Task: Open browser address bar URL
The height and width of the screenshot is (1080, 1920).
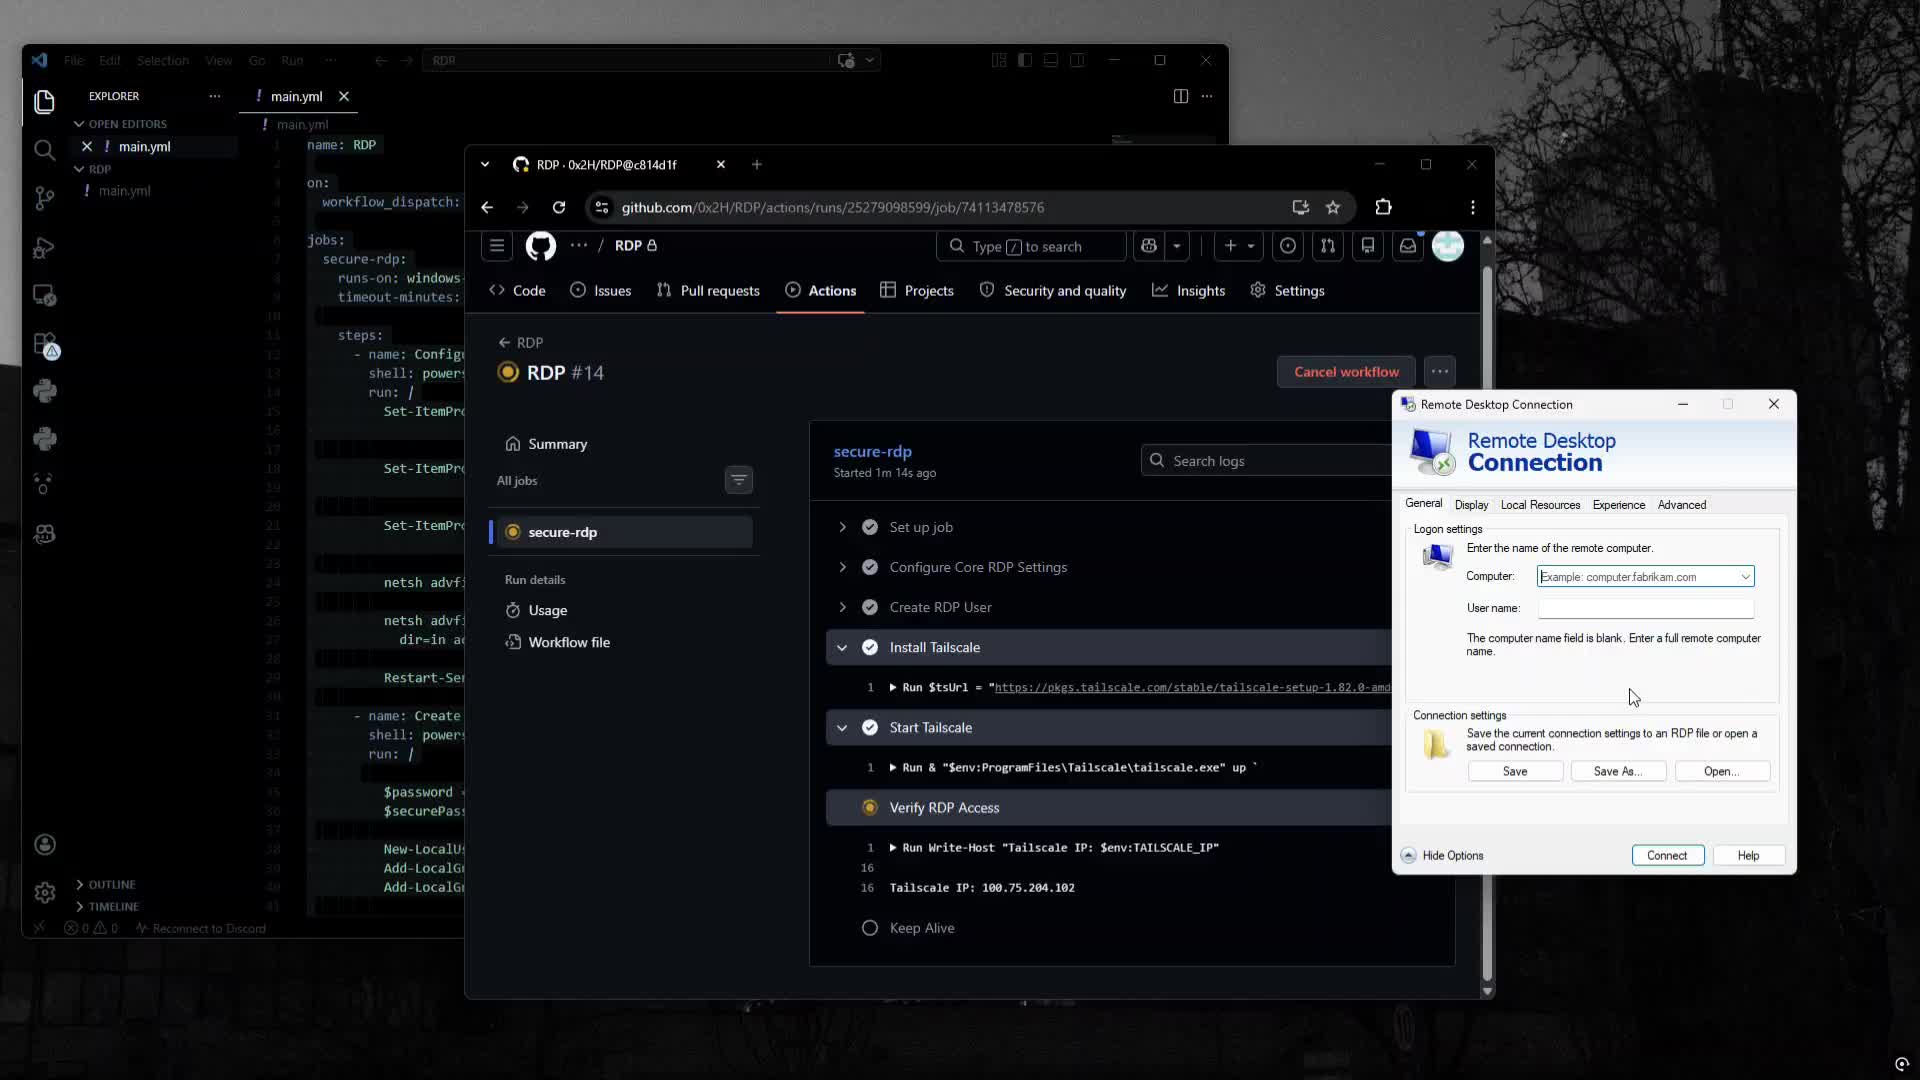Action: tap(832, 208)
